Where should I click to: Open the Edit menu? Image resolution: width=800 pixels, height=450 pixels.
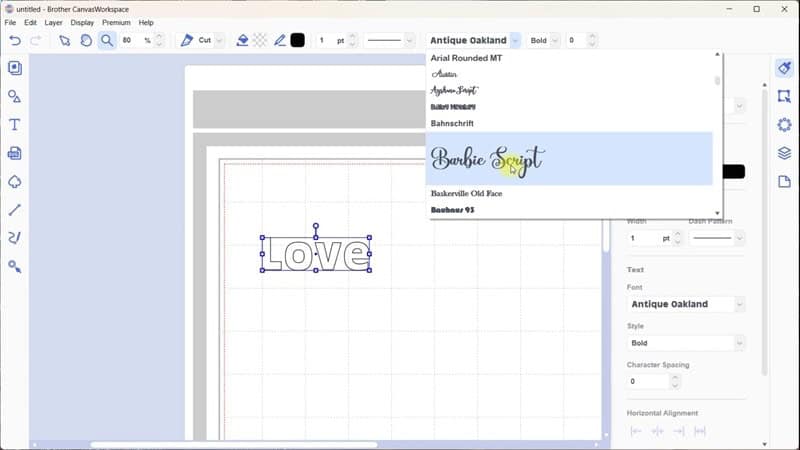tap(30, 22)
